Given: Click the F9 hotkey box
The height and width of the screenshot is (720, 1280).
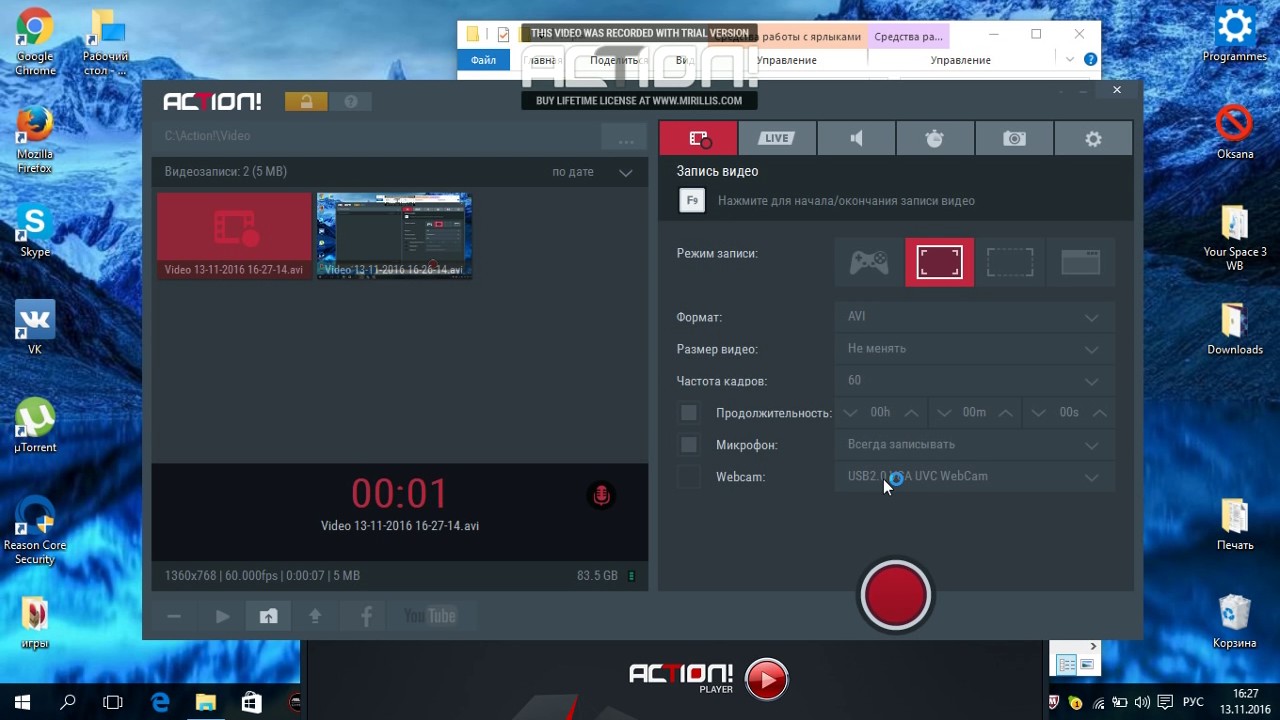Looking at the screenshot, I should (x=691, y=201).
